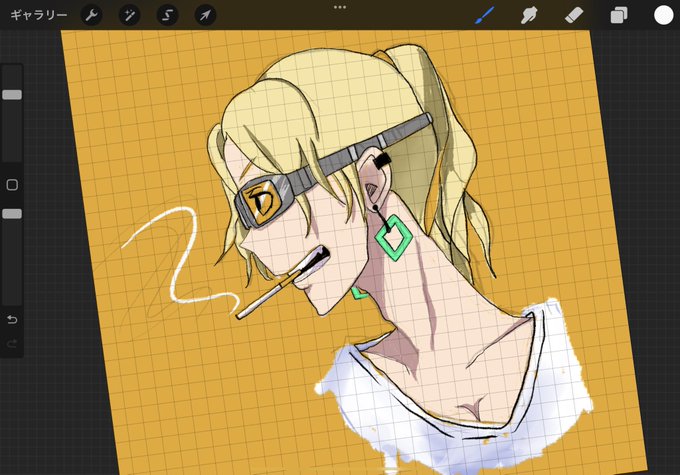Open the Actions wrench menu
Viewport: 680px width, 475px height.
[x=92, y=15]
